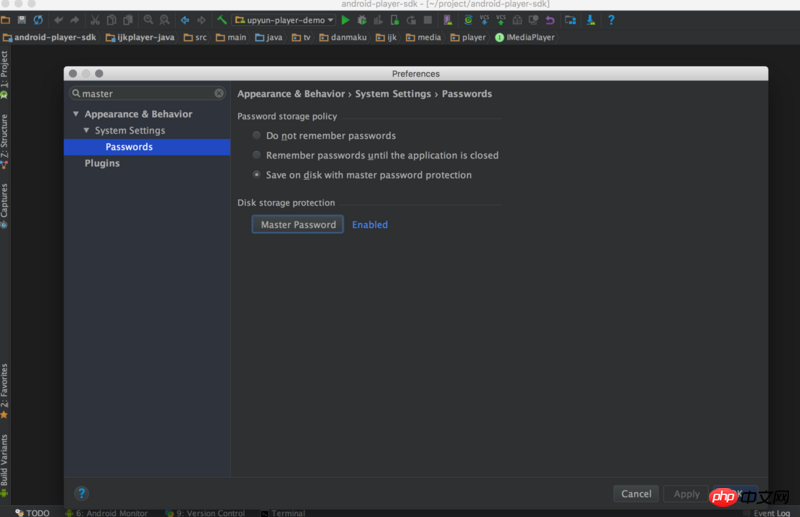Open the upyun-player-demo run configuration dropdown

click(284, 20)
